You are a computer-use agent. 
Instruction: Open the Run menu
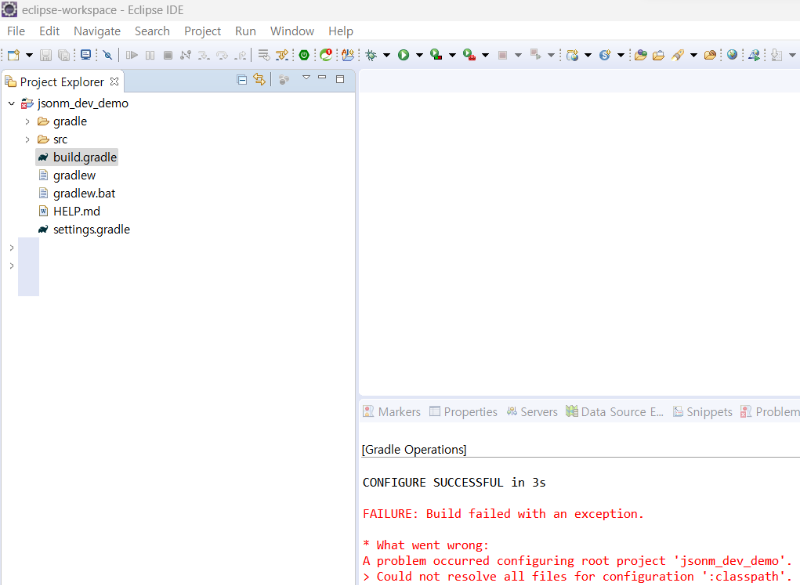[245, 31]
